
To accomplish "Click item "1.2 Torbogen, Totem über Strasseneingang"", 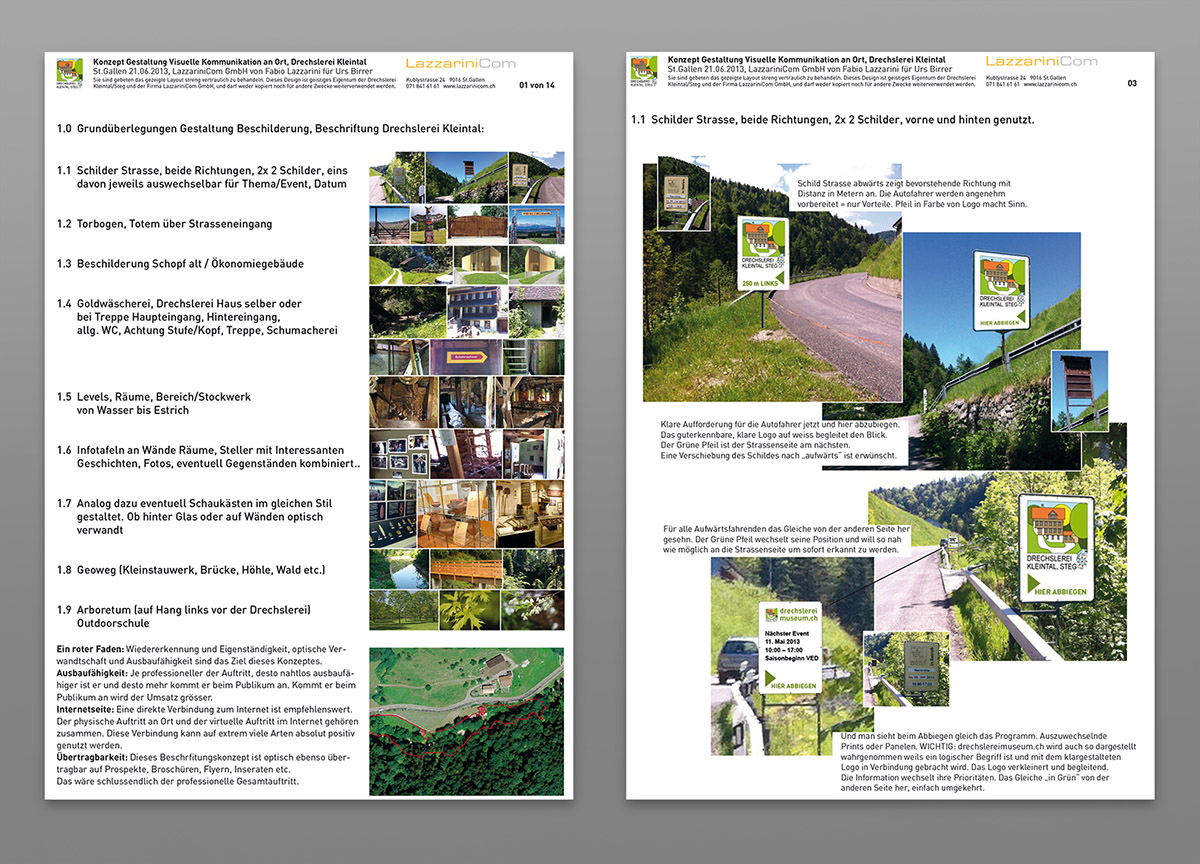I will pos(164,224).
